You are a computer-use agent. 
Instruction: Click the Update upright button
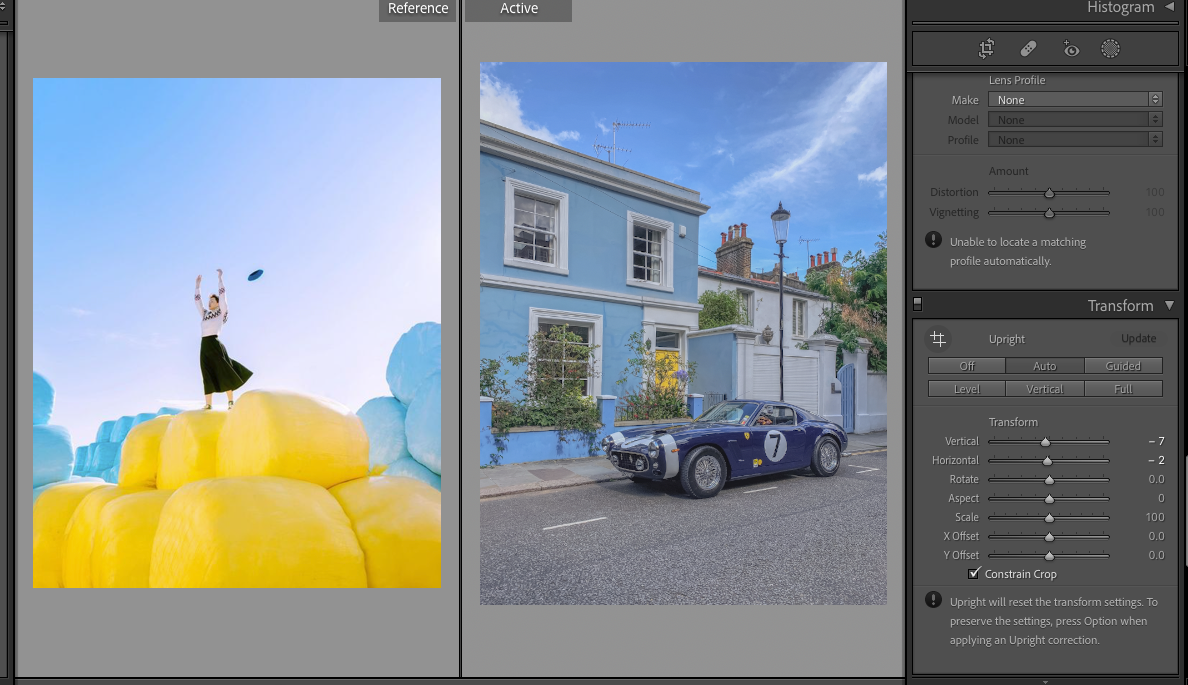(1139, 339)
